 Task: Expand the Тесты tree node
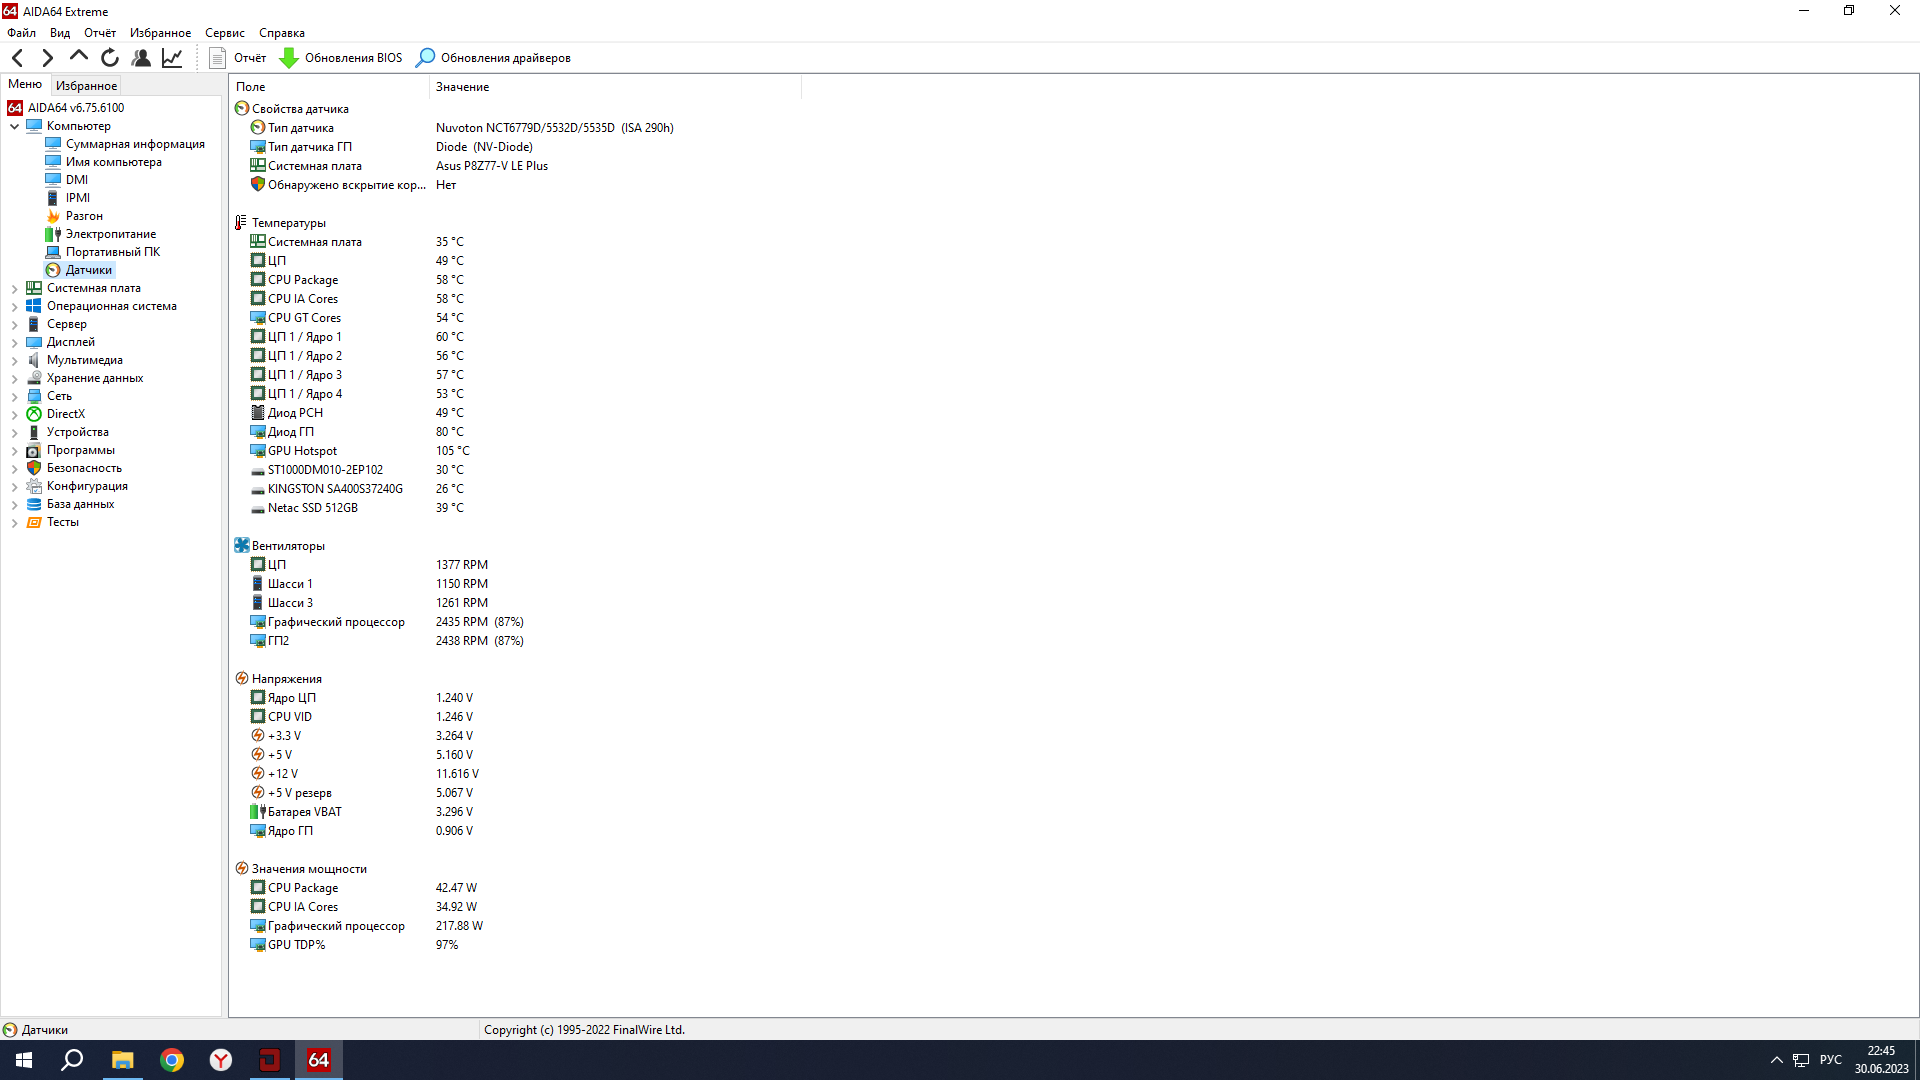click(15, 523)
